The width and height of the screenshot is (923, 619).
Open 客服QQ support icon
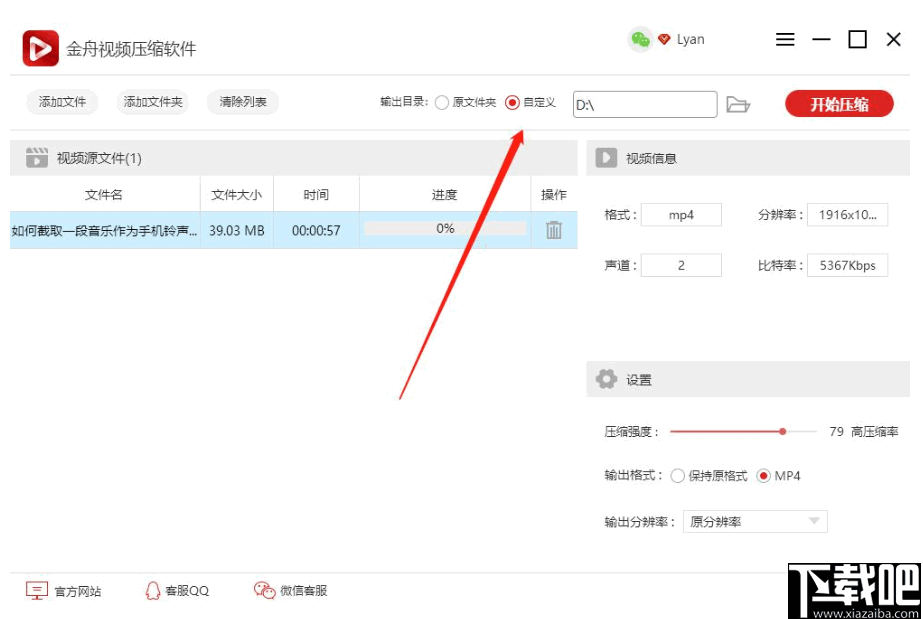pyautogui.click(x=152, y=591)
